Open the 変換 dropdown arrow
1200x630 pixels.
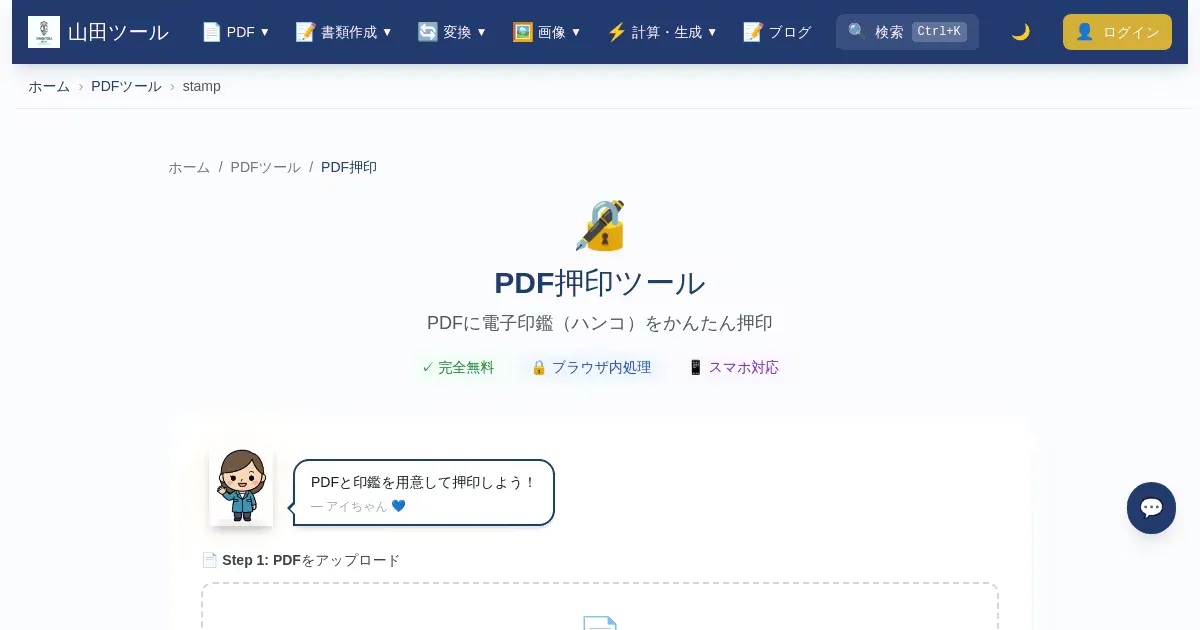[481, 32]
